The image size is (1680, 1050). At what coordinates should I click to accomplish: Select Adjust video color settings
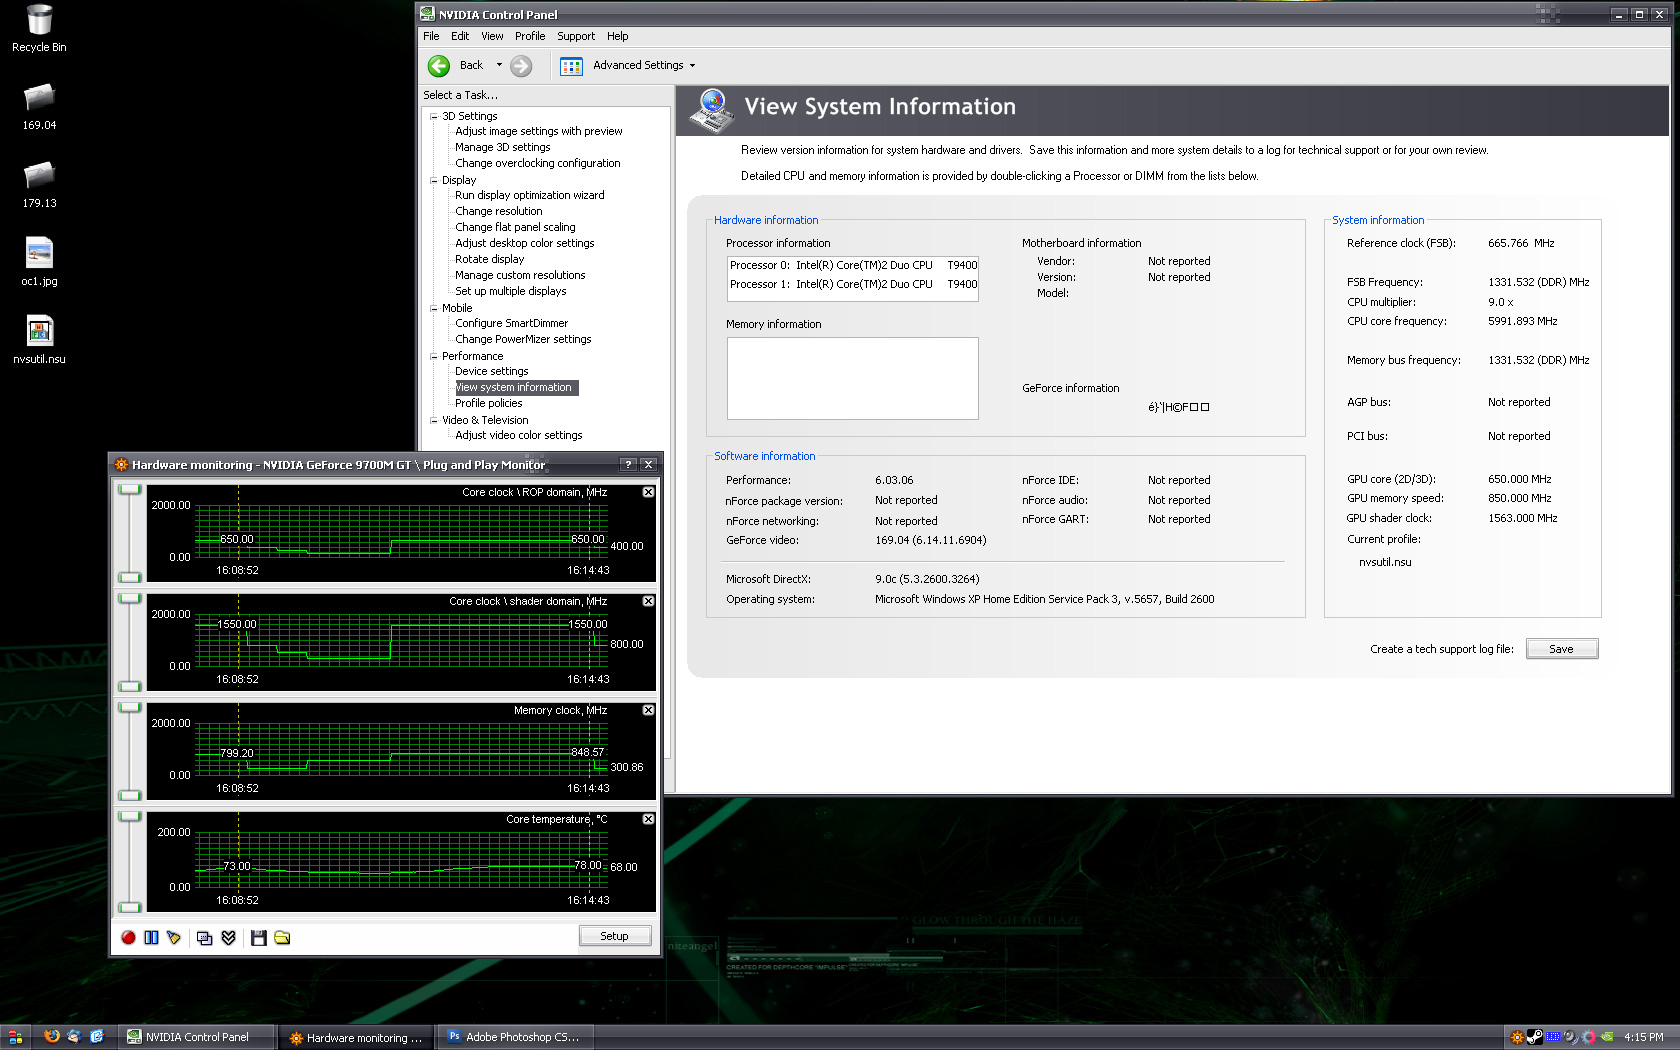519,435
